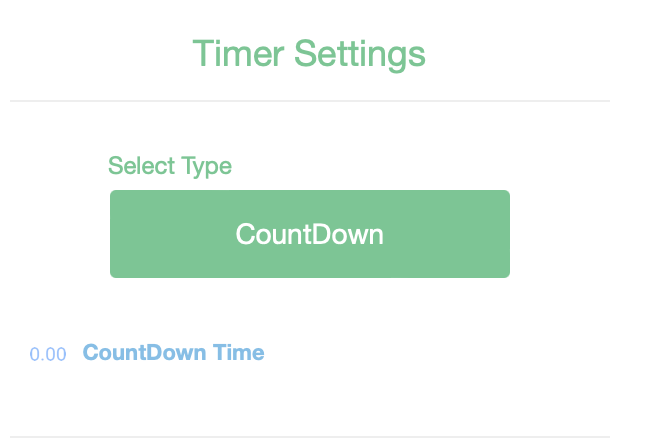This screenshot has height=438, width=652.
Task: Open the CountDown type selector
Action: point(309,234)
